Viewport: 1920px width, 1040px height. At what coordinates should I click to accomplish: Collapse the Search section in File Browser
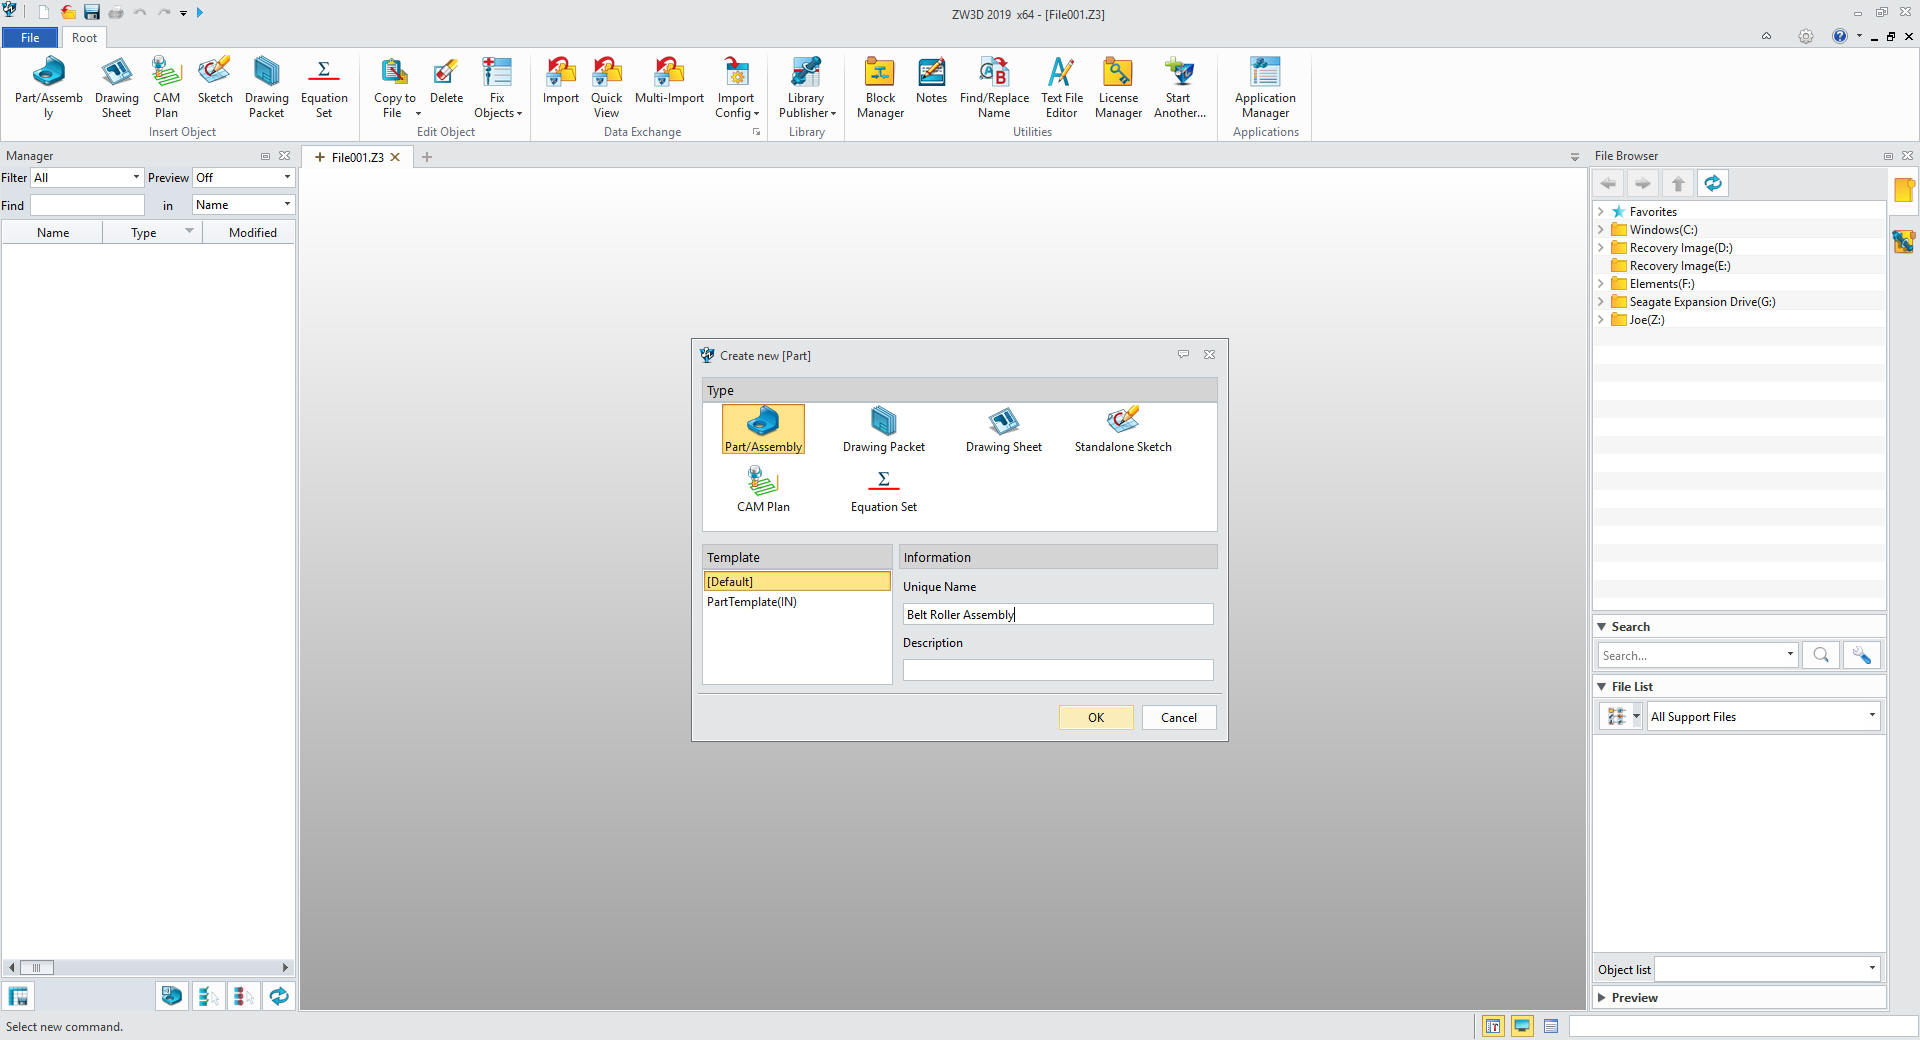pos(1602,627)
